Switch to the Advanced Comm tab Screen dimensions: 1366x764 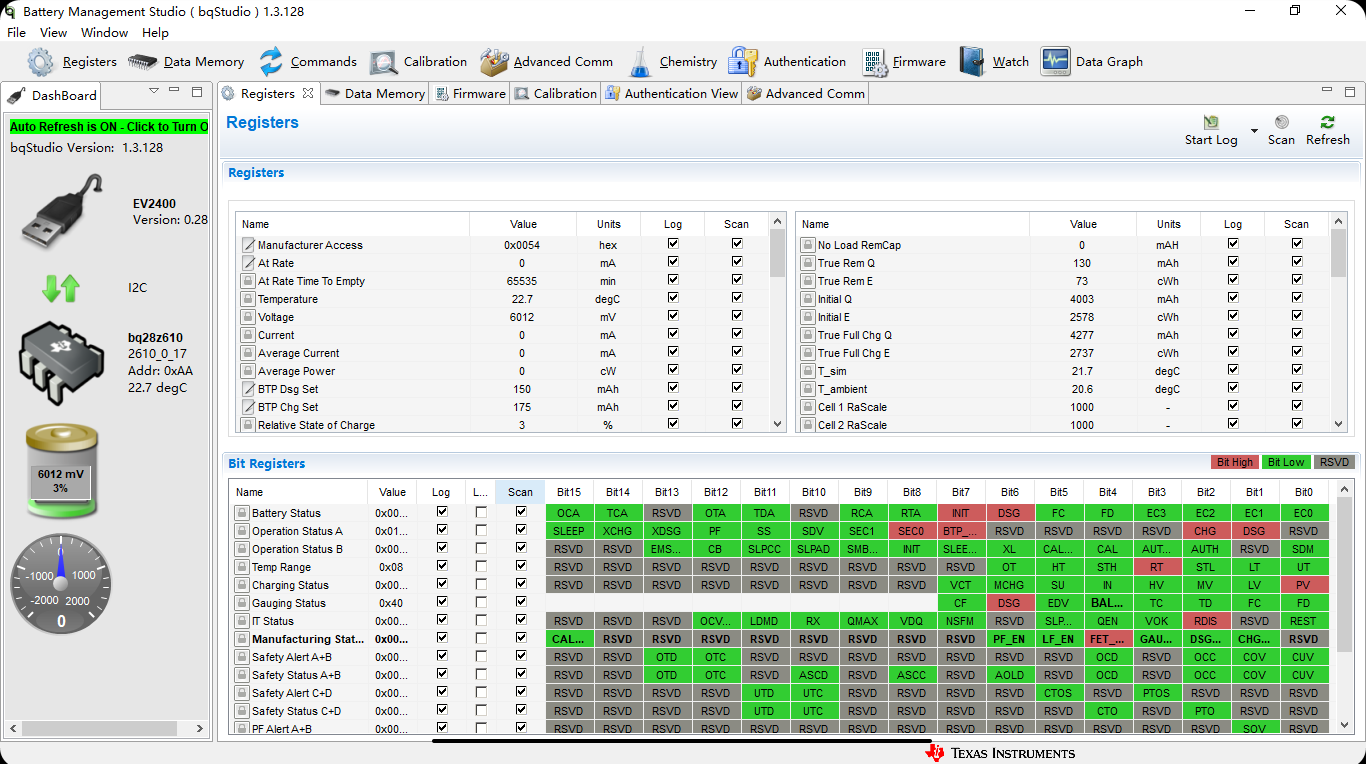click(x=806, y=94)
